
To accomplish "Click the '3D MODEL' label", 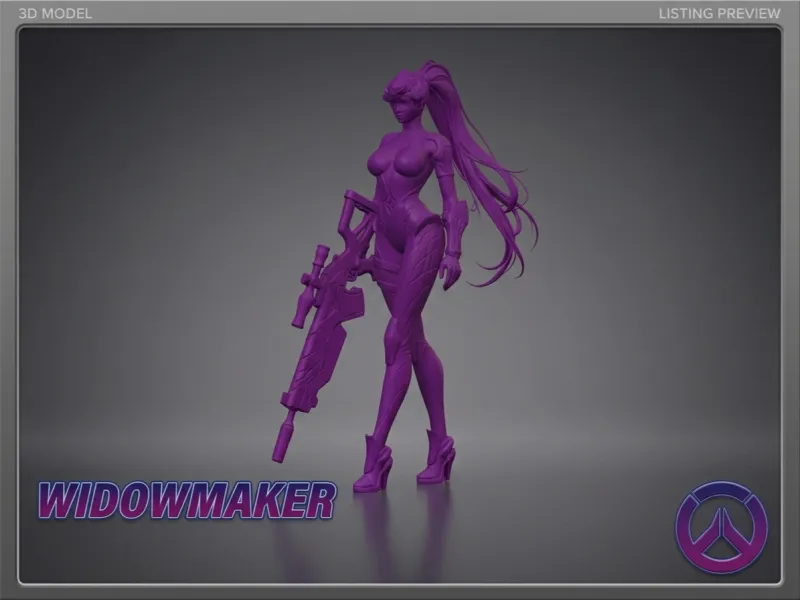I will click(x=55, y=14).
